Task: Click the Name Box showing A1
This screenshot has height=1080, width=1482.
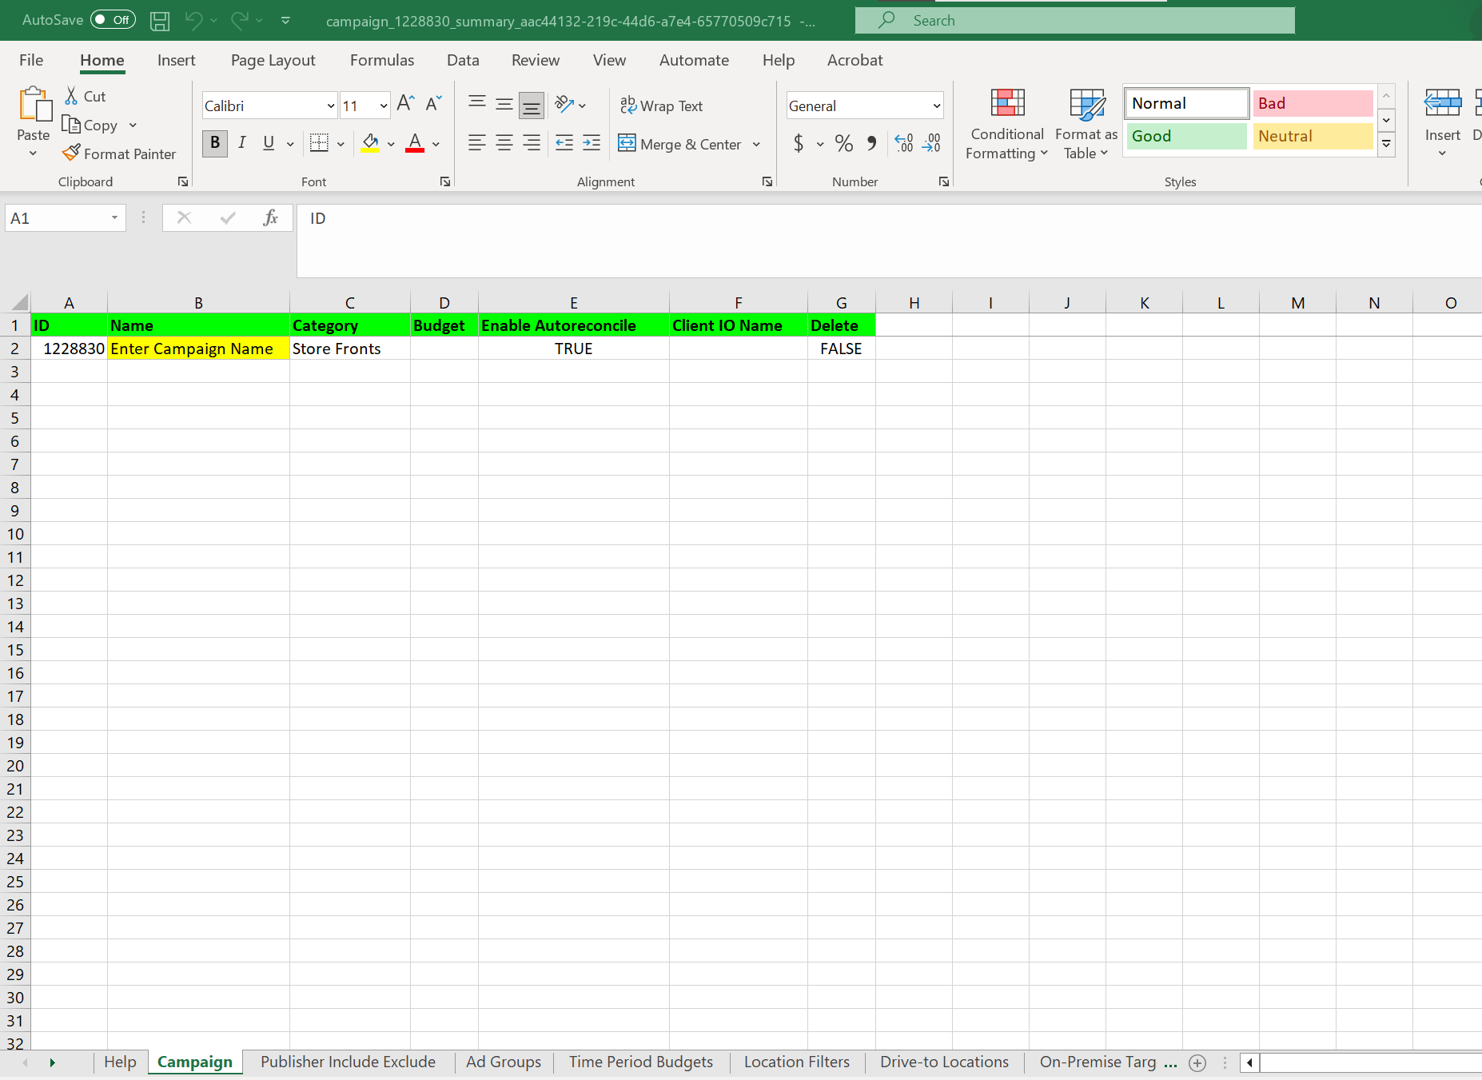Action: [x=55, y=218]
